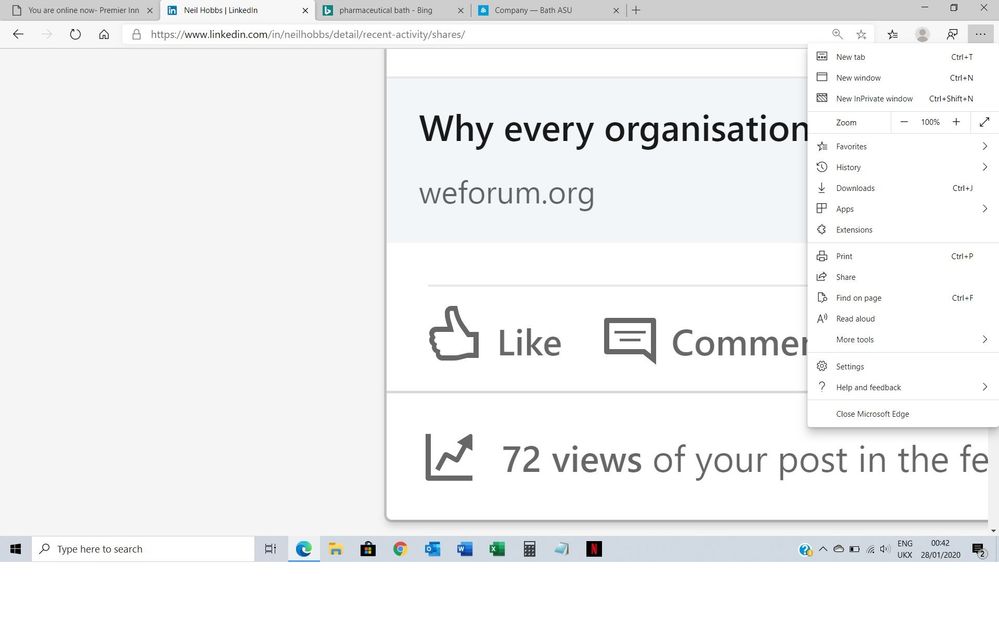Screen dimensions: 999x629
Task: Choose Share from the menu
Action: (x=903, y=277)
